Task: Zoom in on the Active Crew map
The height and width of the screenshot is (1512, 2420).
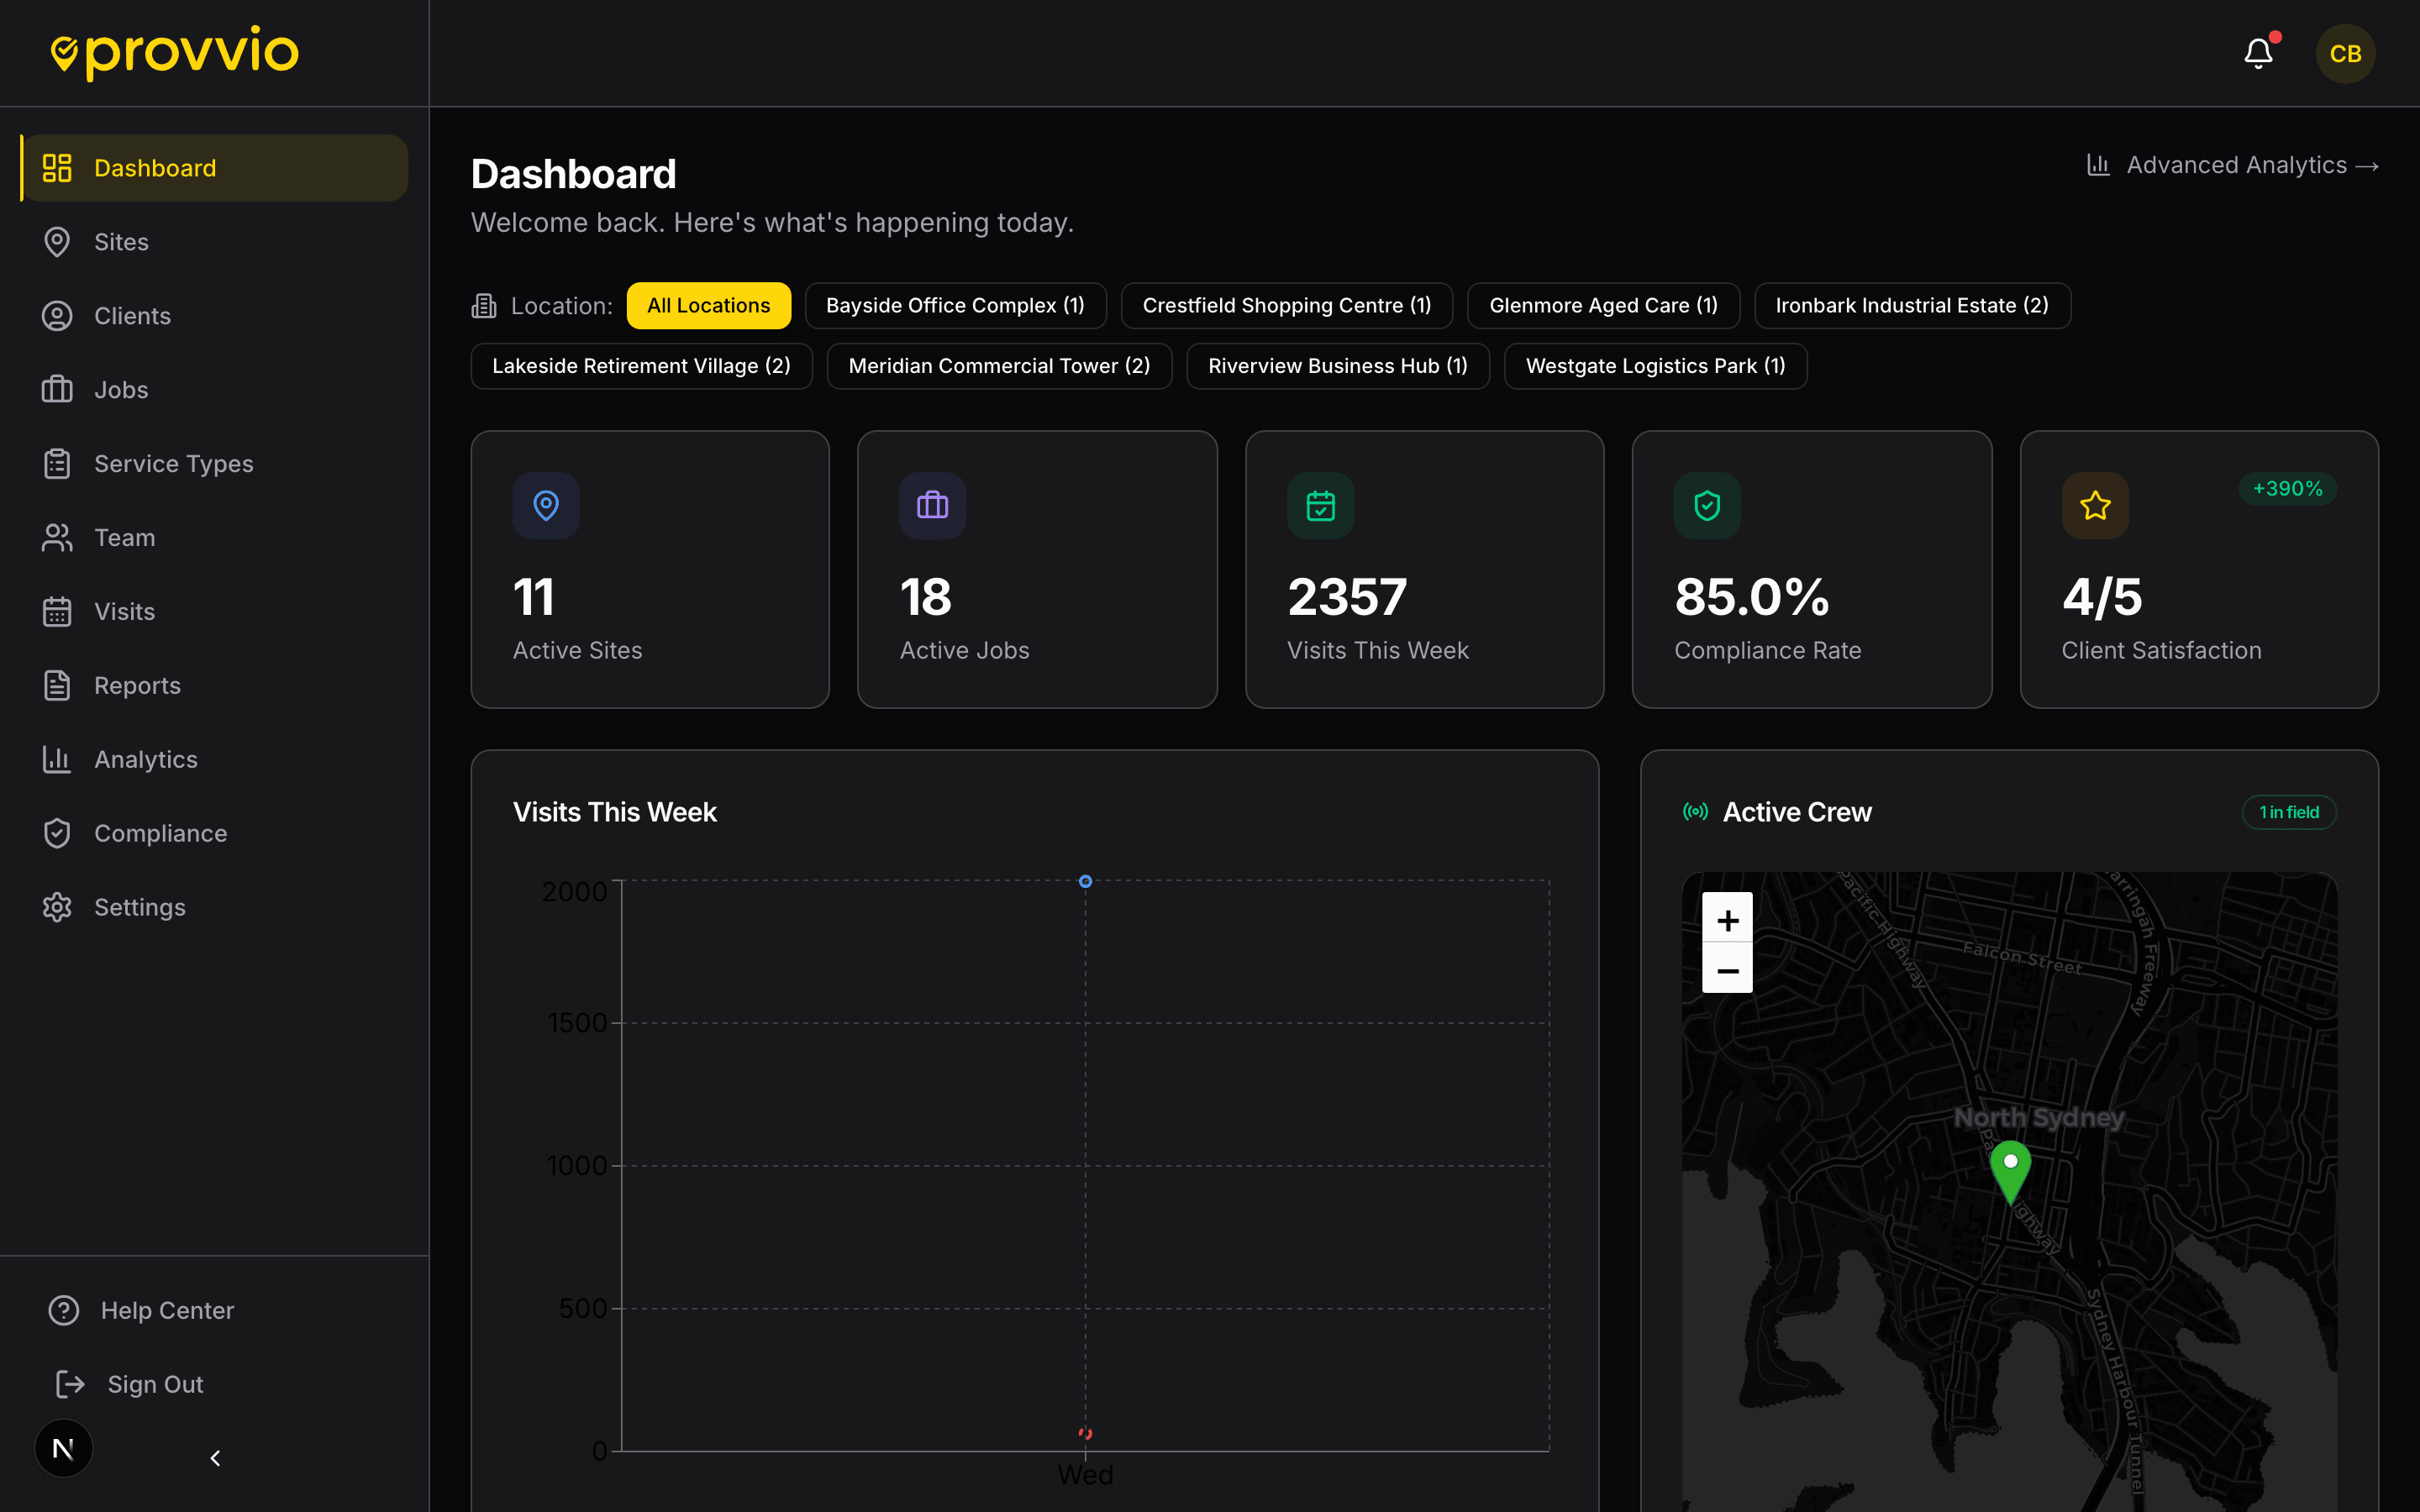Action: [1727, 918]
